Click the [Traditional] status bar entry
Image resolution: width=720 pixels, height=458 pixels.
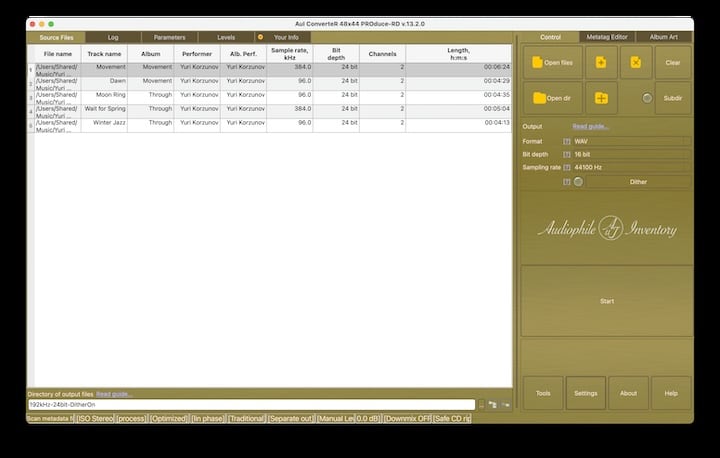point(246,418)
